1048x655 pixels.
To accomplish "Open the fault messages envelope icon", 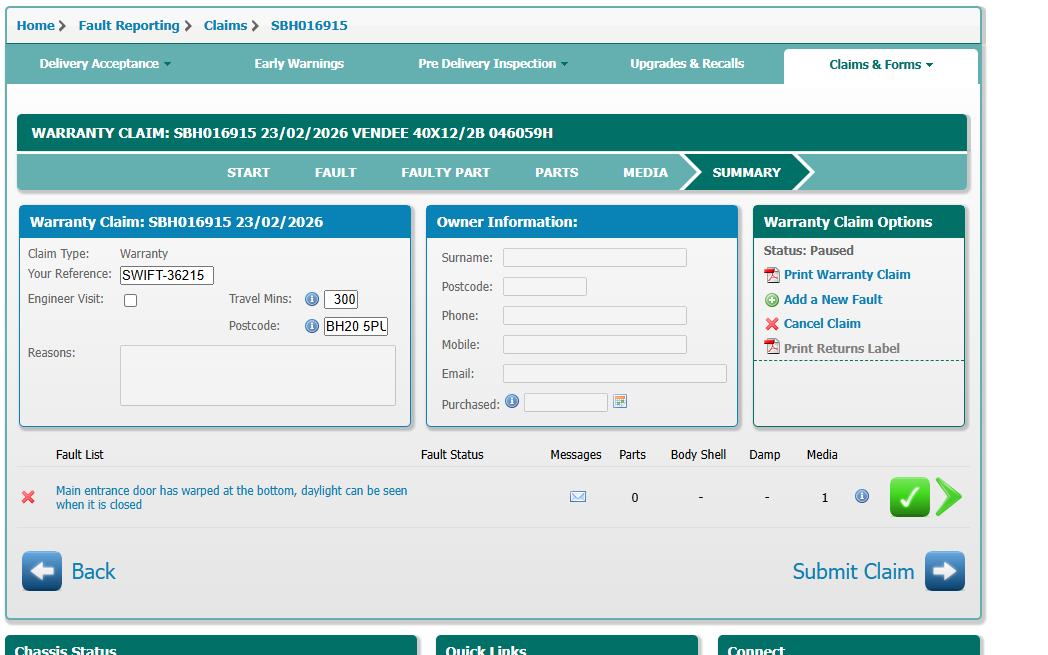I will coord(578,497).
